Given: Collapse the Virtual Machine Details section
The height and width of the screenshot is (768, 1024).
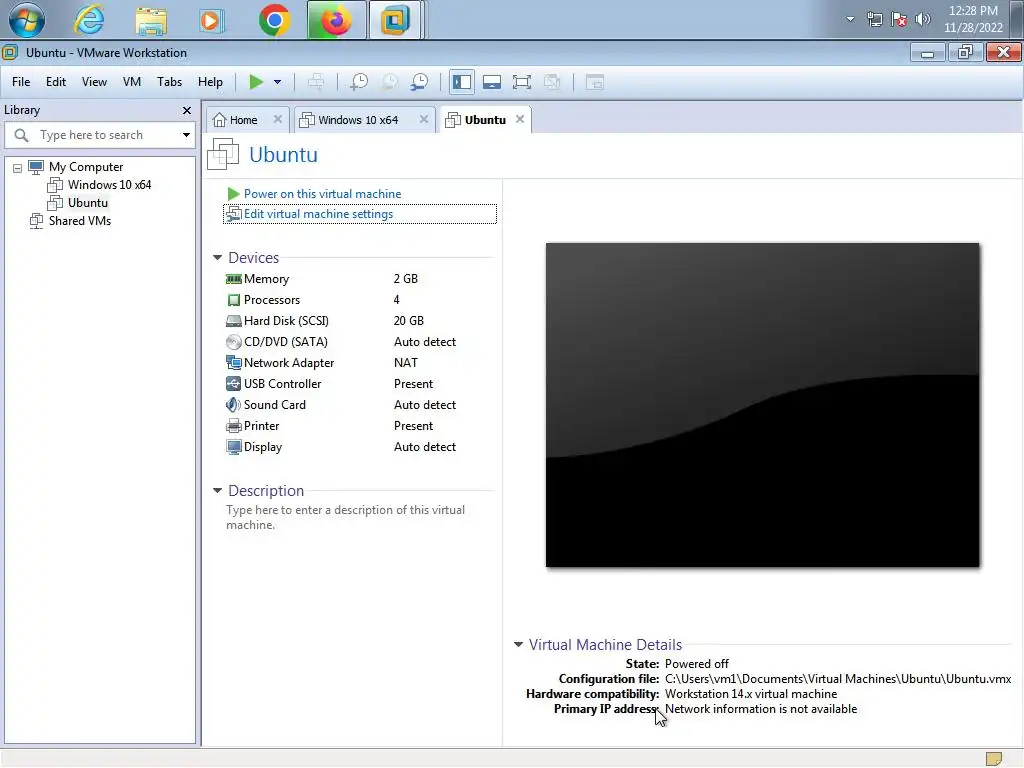Looking at the screenshot, I should coord(519,645).
